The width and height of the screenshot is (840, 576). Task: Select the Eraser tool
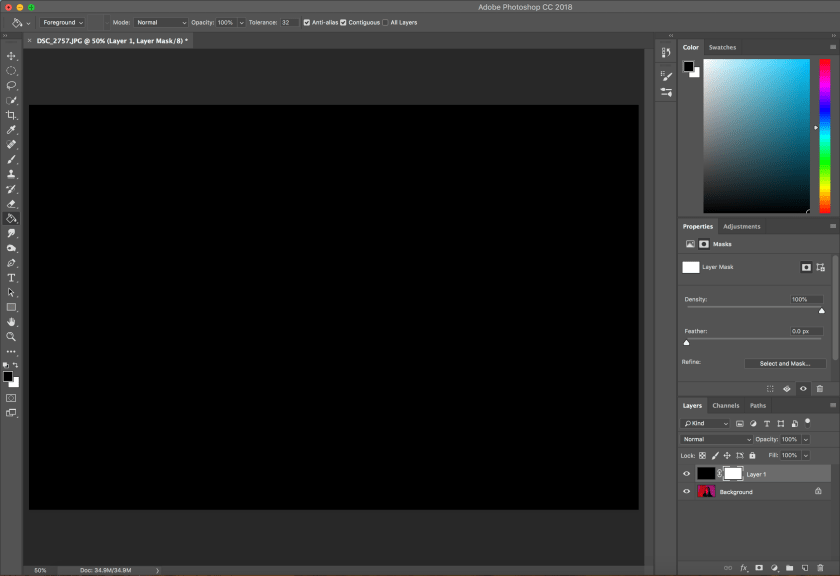pos(12,203)
